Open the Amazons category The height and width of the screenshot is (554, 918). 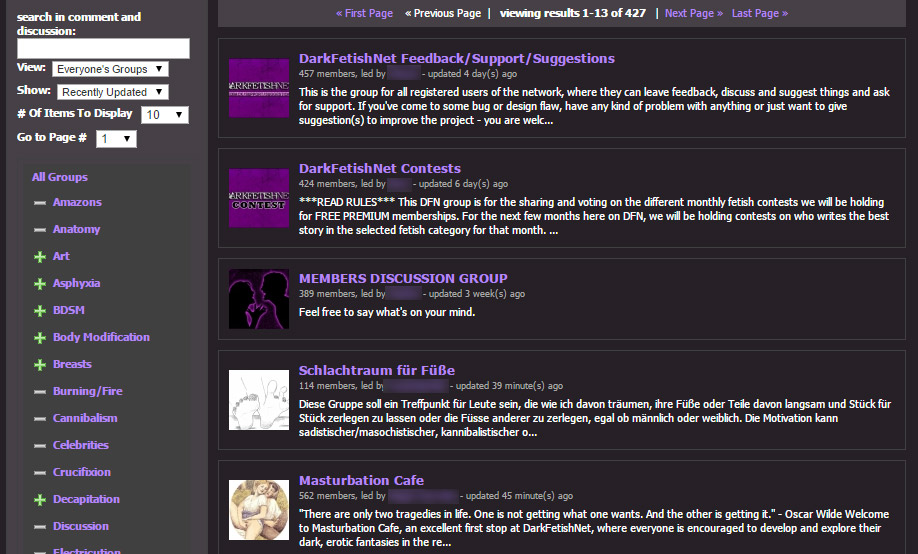(77, 202)
